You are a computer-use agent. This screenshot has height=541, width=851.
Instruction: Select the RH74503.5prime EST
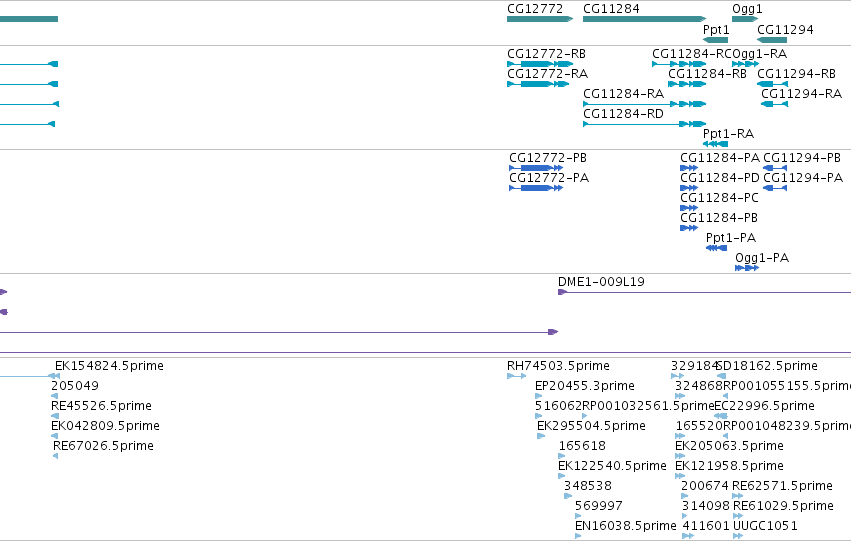pyautogui.click(x=517, y=376)
